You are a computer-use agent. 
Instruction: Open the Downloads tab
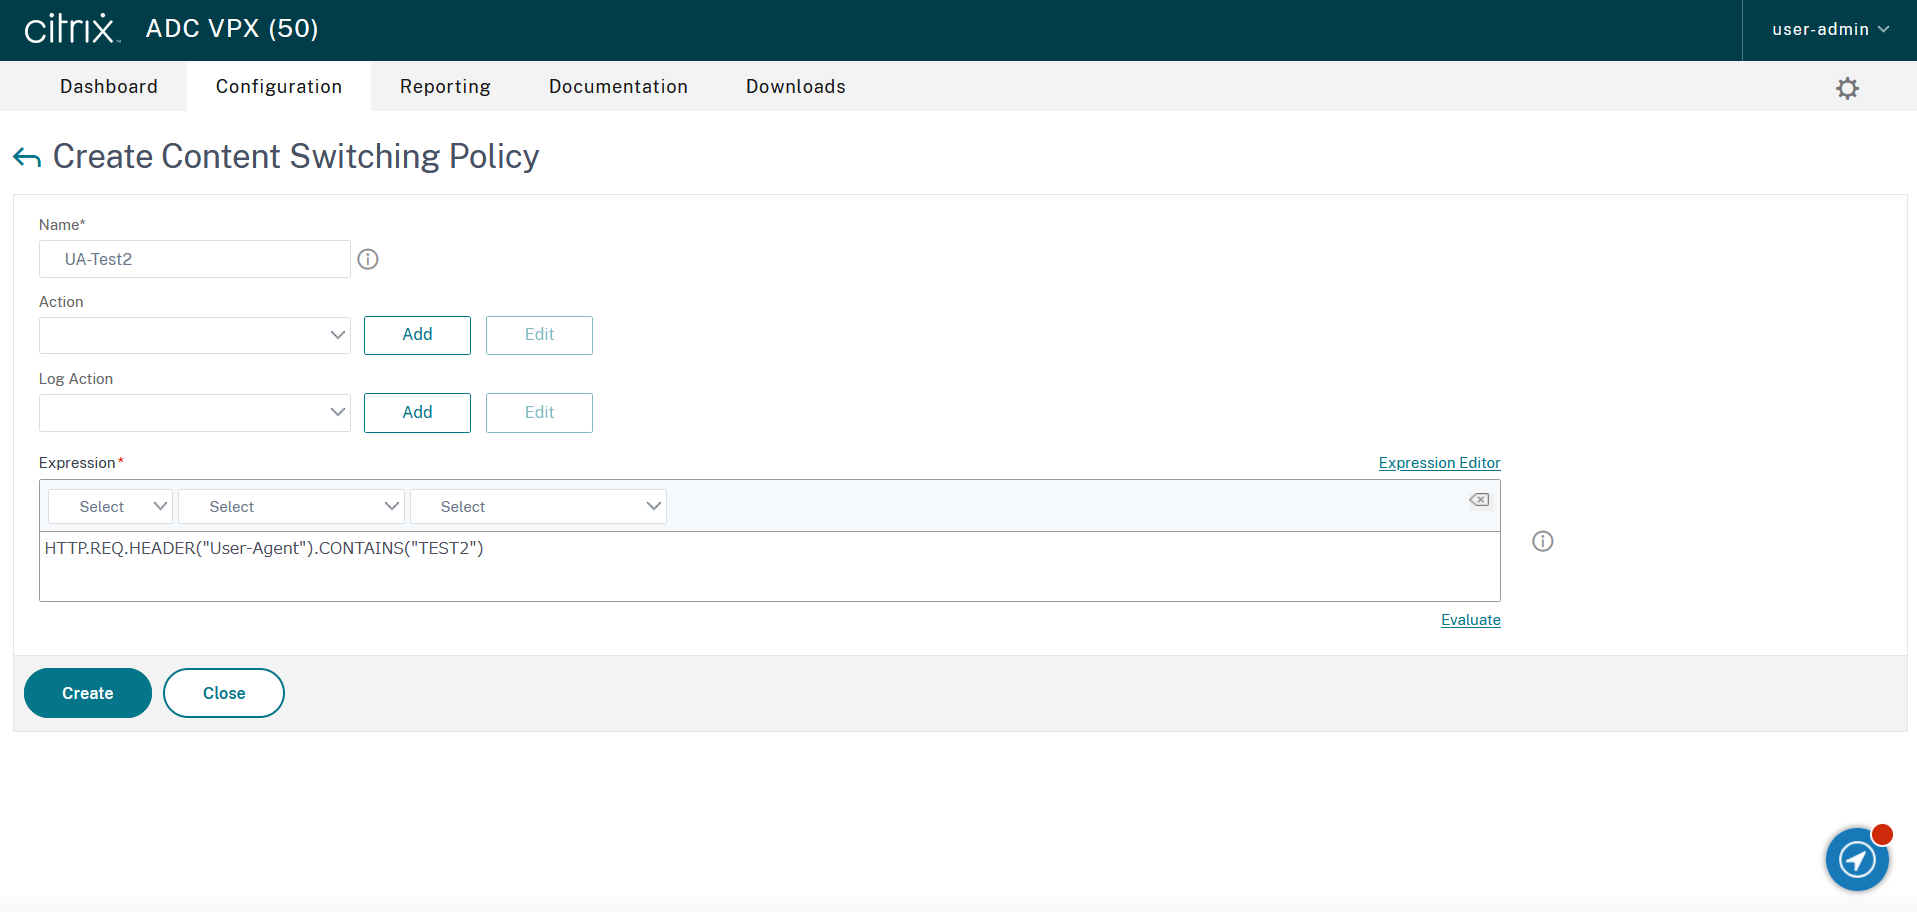click(795, 87)
